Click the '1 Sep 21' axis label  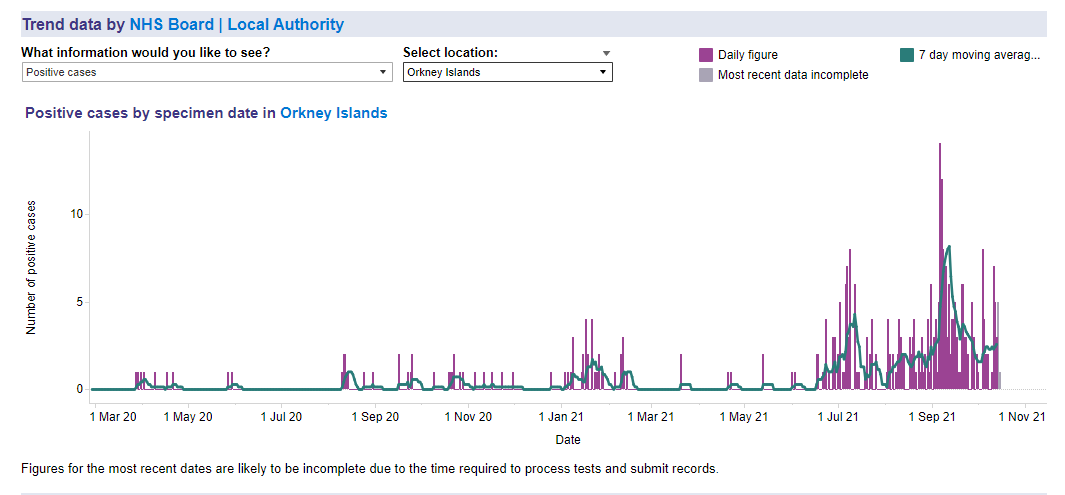[932, 417]
